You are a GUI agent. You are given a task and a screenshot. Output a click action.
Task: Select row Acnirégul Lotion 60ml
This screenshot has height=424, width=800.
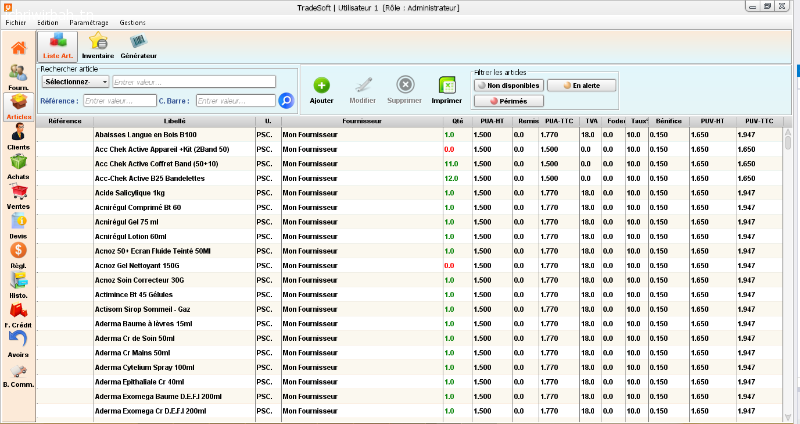409,237
